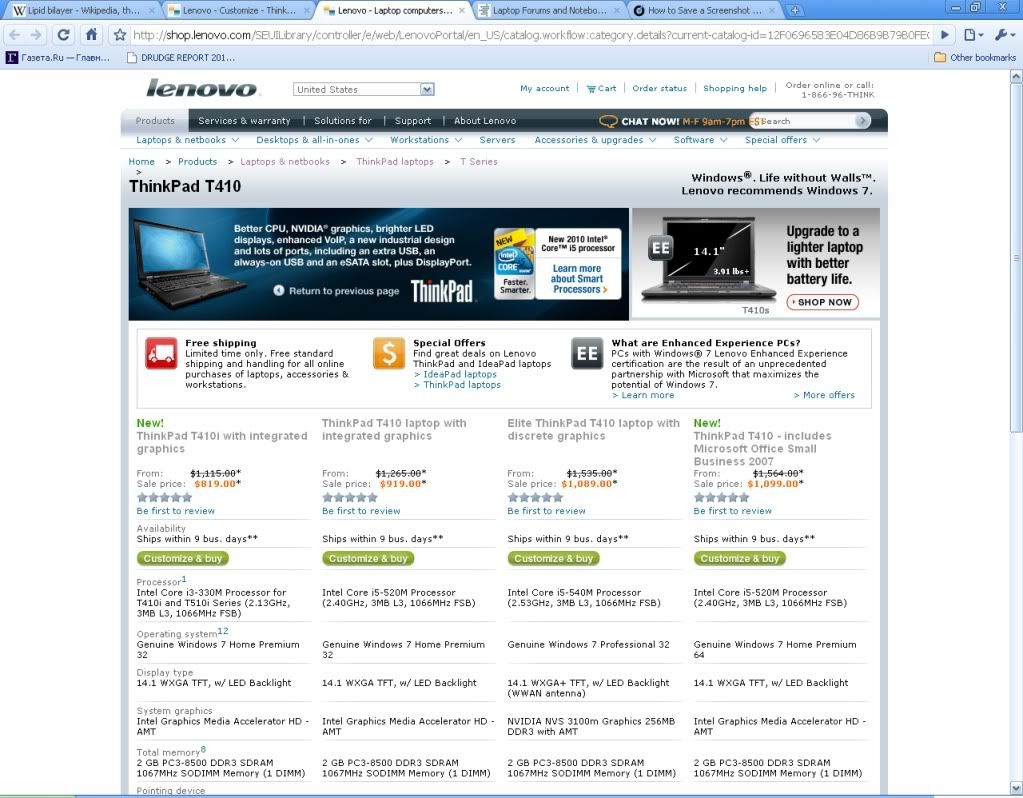The width and height of the screenshot is (1023, 798).
Task: Click the Return to previous page arrow
Action: [279, 290]
